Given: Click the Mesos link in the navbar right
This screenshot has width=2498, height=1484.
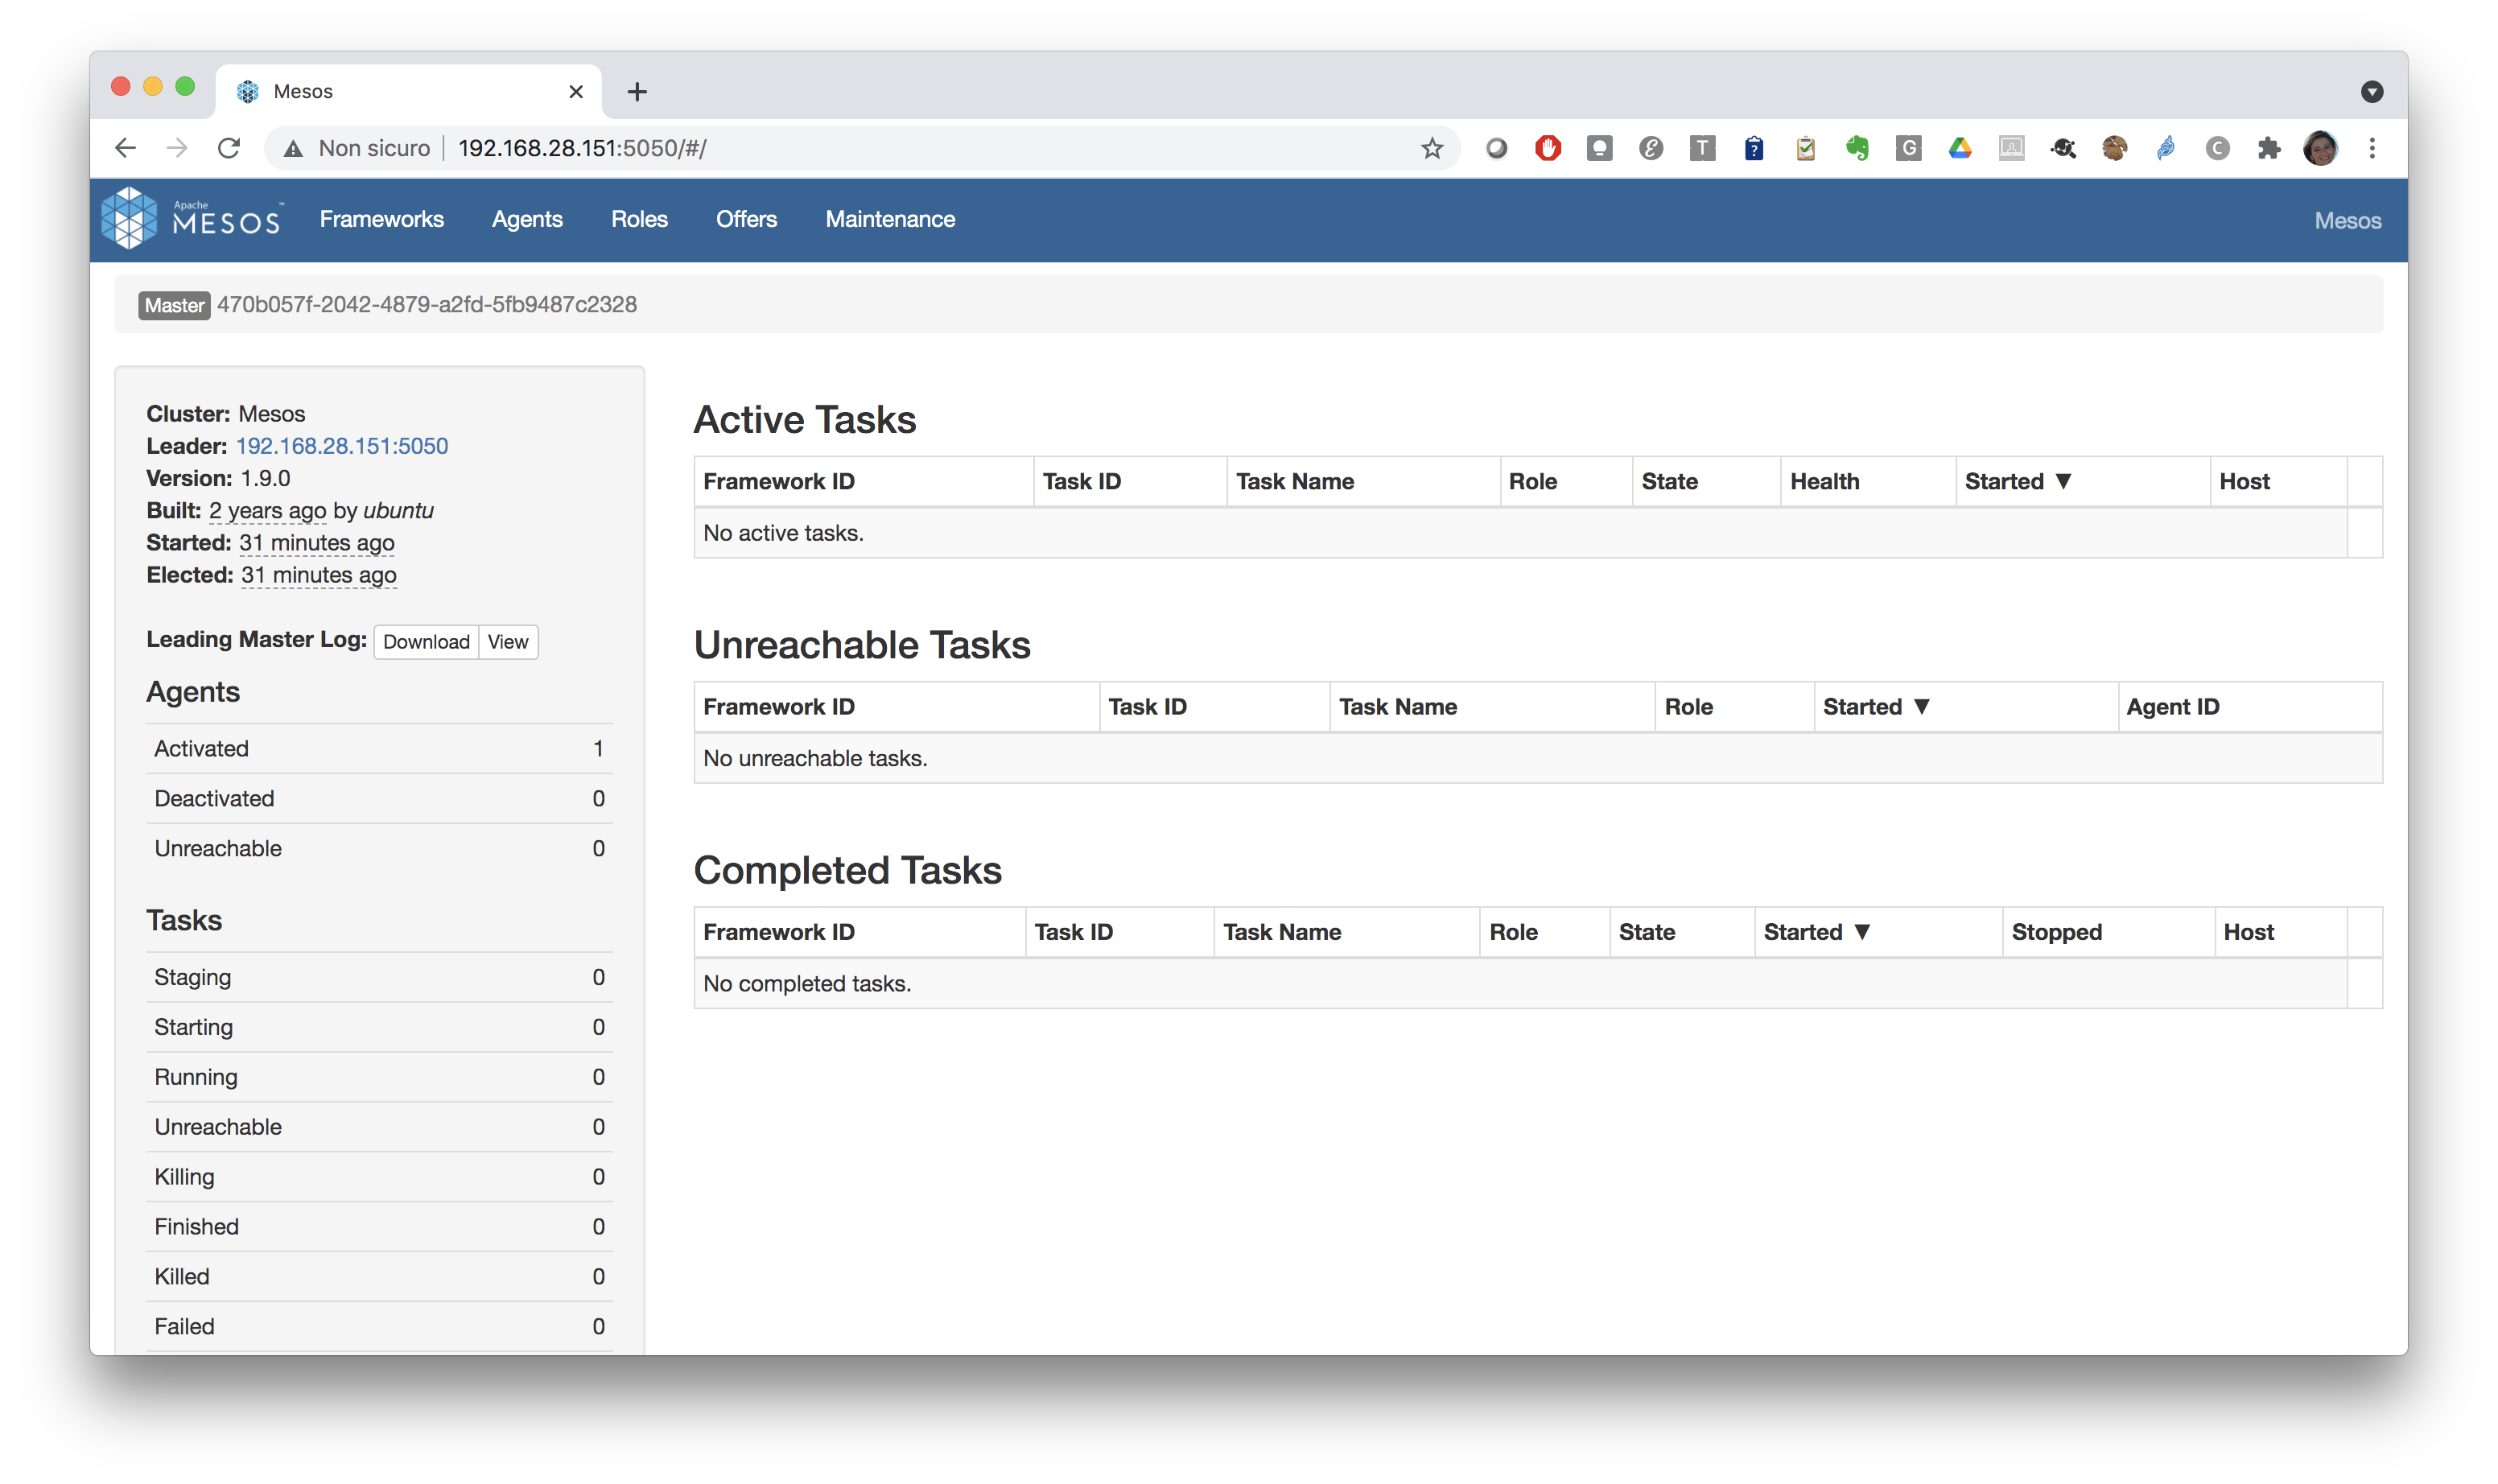Looking at the screenshot, I should point(2347,220).
